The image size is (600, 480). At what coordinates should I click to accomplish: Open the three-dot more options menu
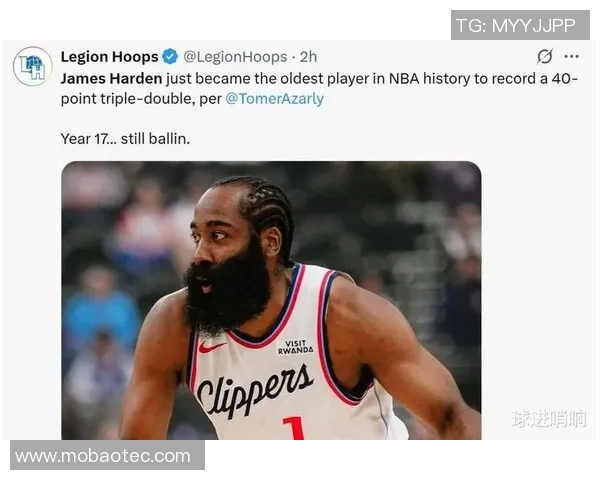point(571,57)
